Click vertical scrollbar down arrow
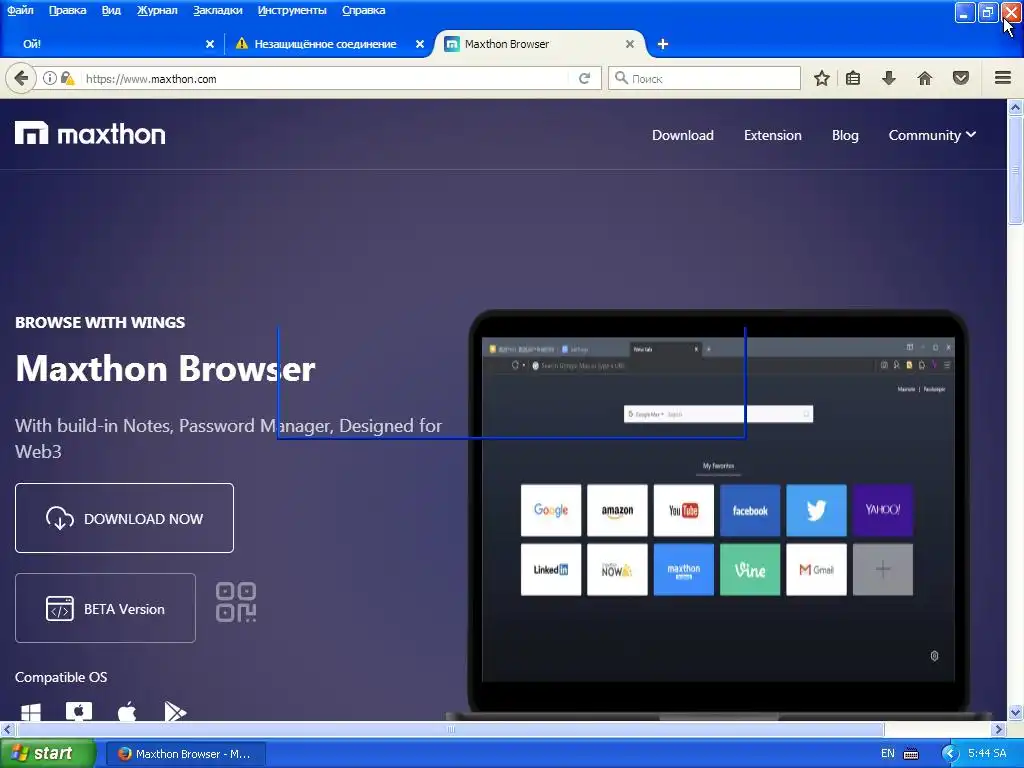 tap(1016, 712)
